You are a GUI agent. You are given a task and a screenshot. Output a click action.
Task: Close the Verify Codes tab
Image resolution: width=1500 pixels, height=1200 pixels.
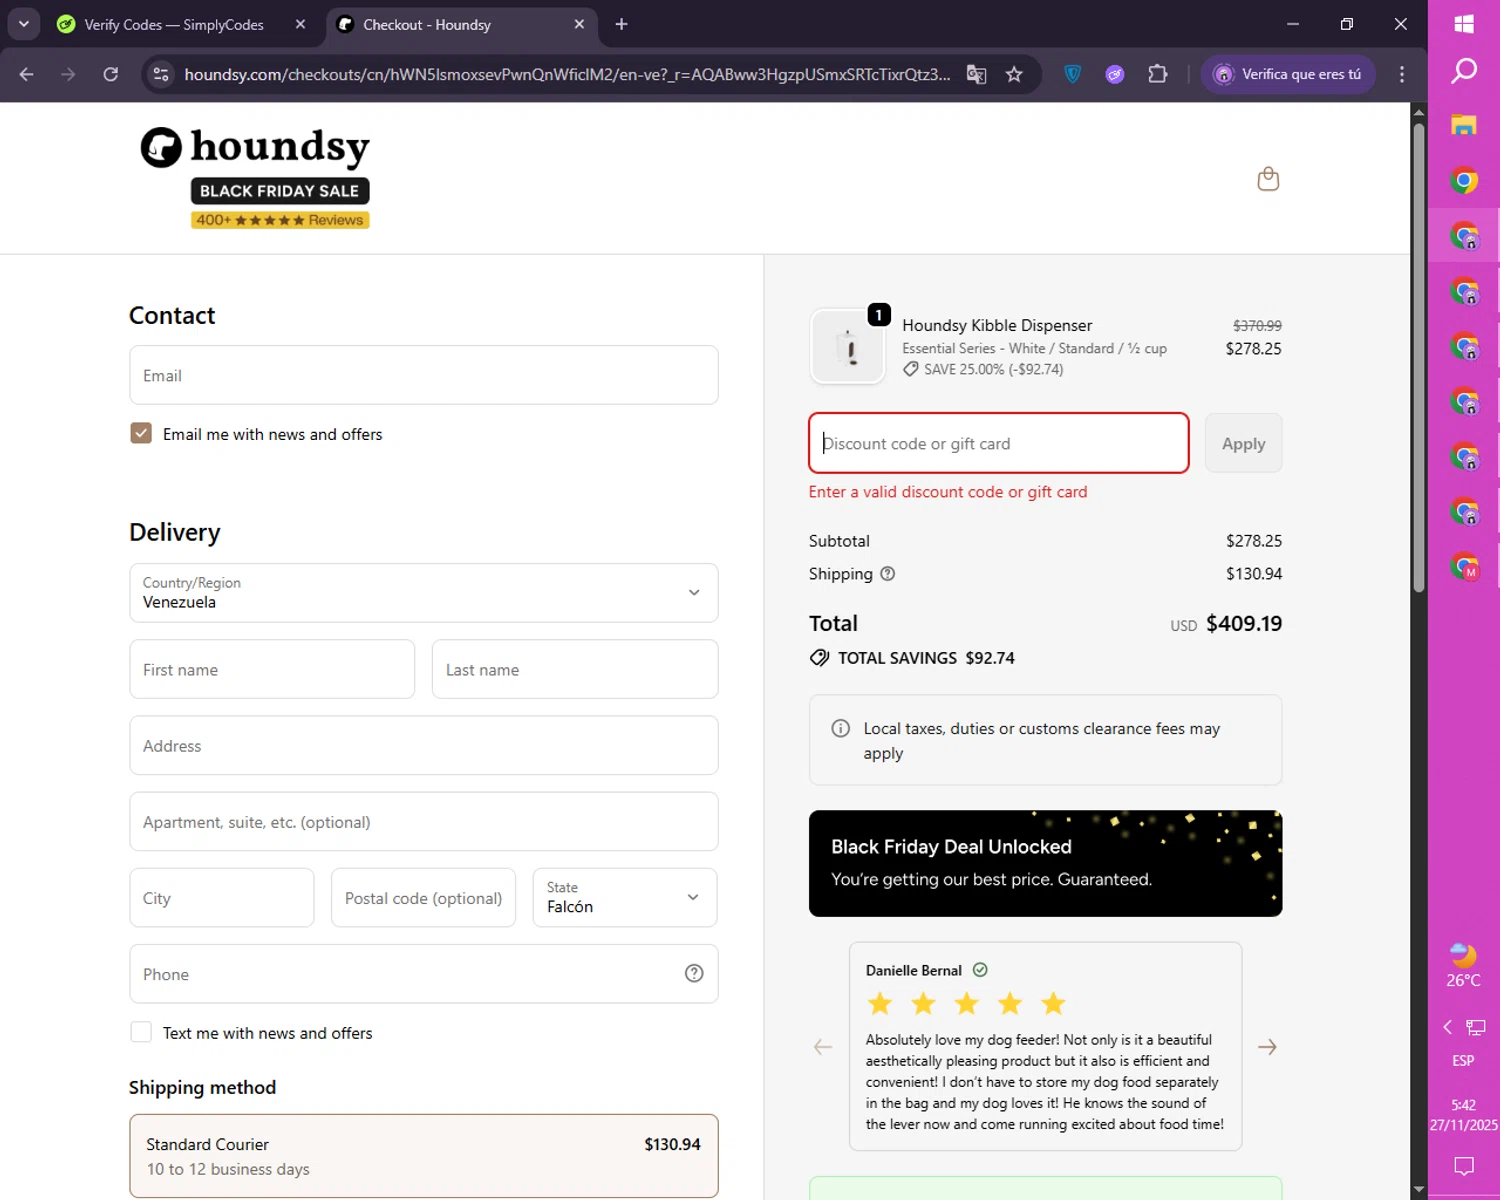(300, 24)
